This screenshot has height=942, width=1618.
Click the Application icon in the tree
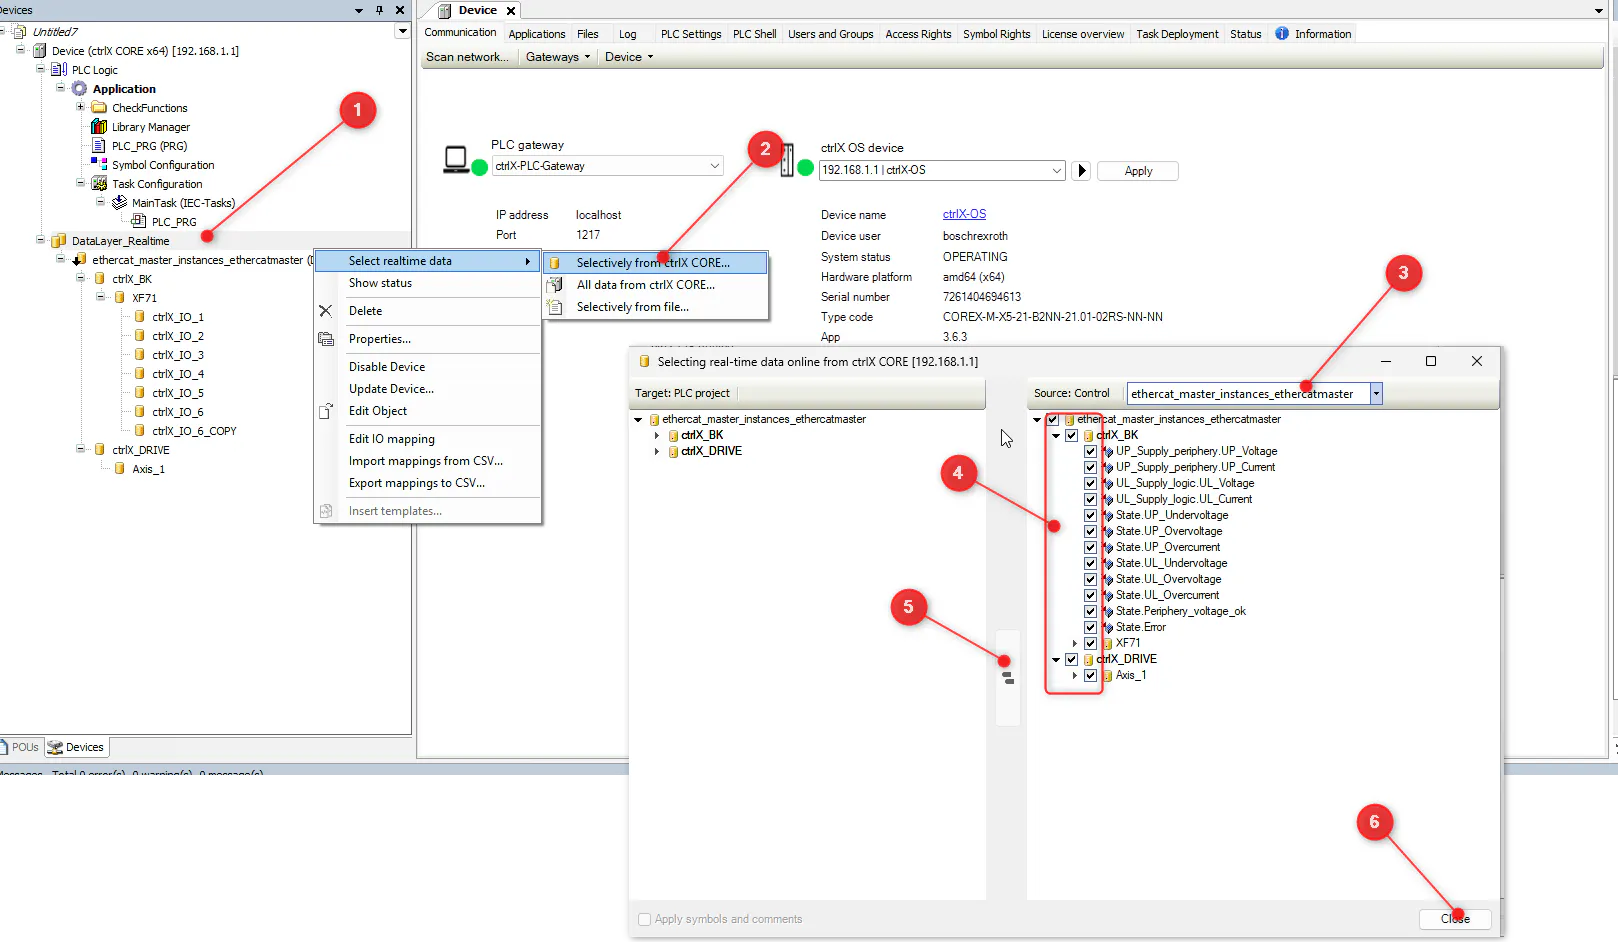click(x=79, y=88)
